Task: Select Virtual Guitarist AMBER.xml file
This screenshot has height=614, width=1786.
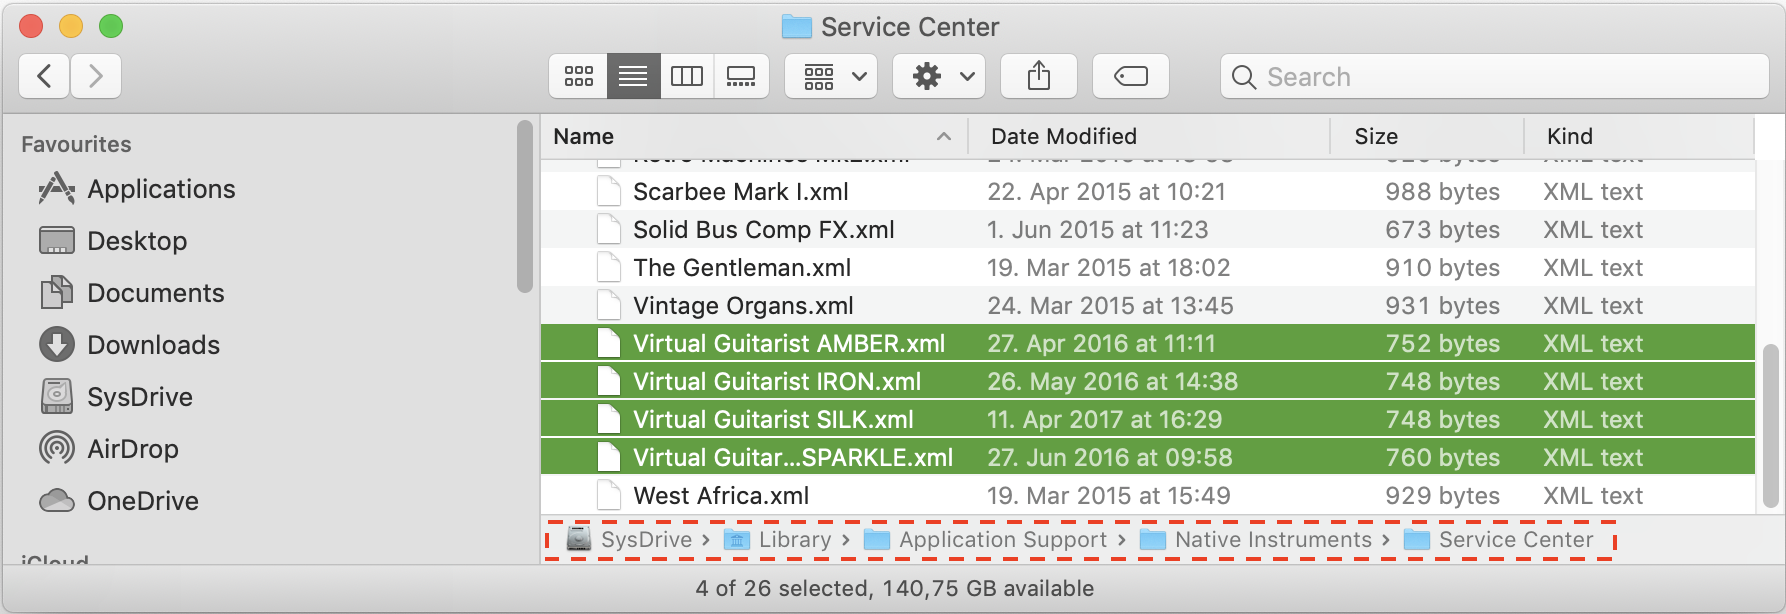Action: (x=1147, y=344)
